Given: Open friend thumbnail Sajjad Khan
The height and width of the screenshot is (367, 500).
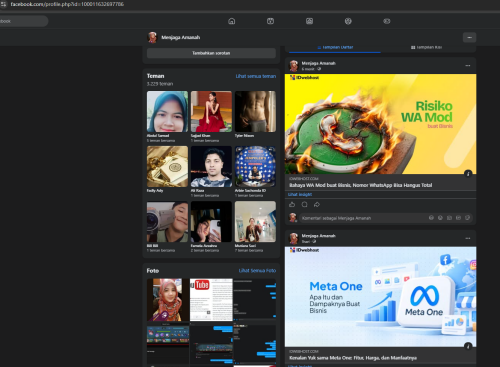Looking at the screenshot, I should [211, 111].
